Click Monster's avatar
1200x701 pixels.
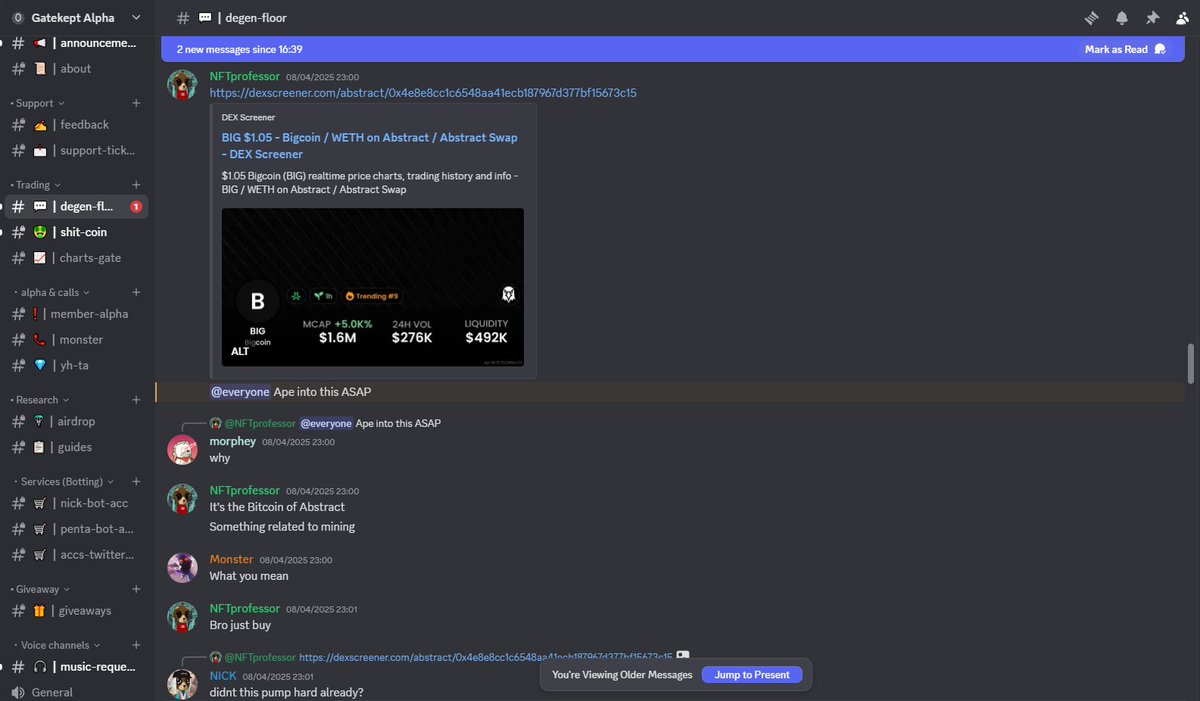point(182,568)
